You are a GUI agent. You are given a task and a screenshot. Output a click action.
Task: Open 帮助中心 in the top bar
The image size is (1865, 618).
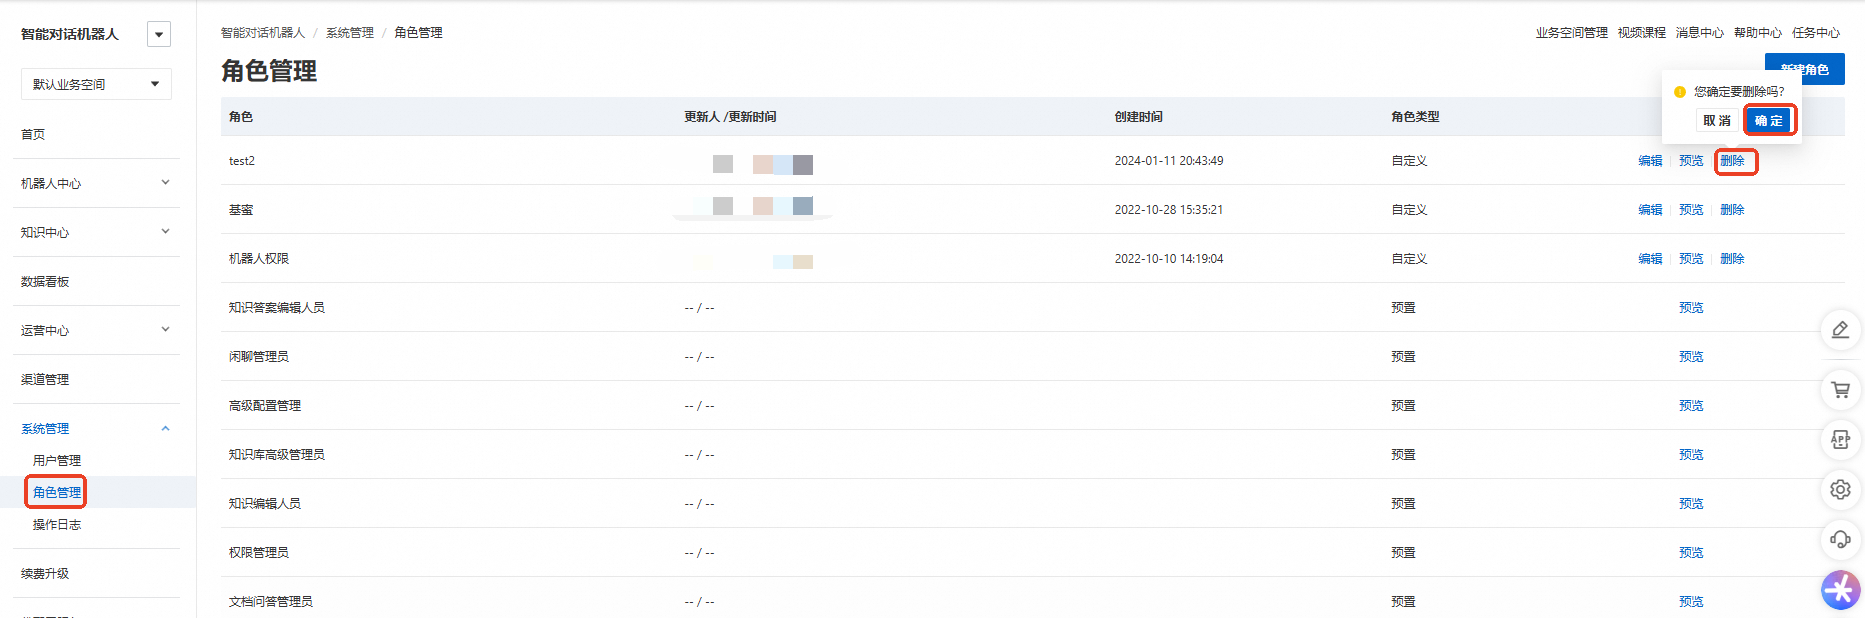[1758, 33]
